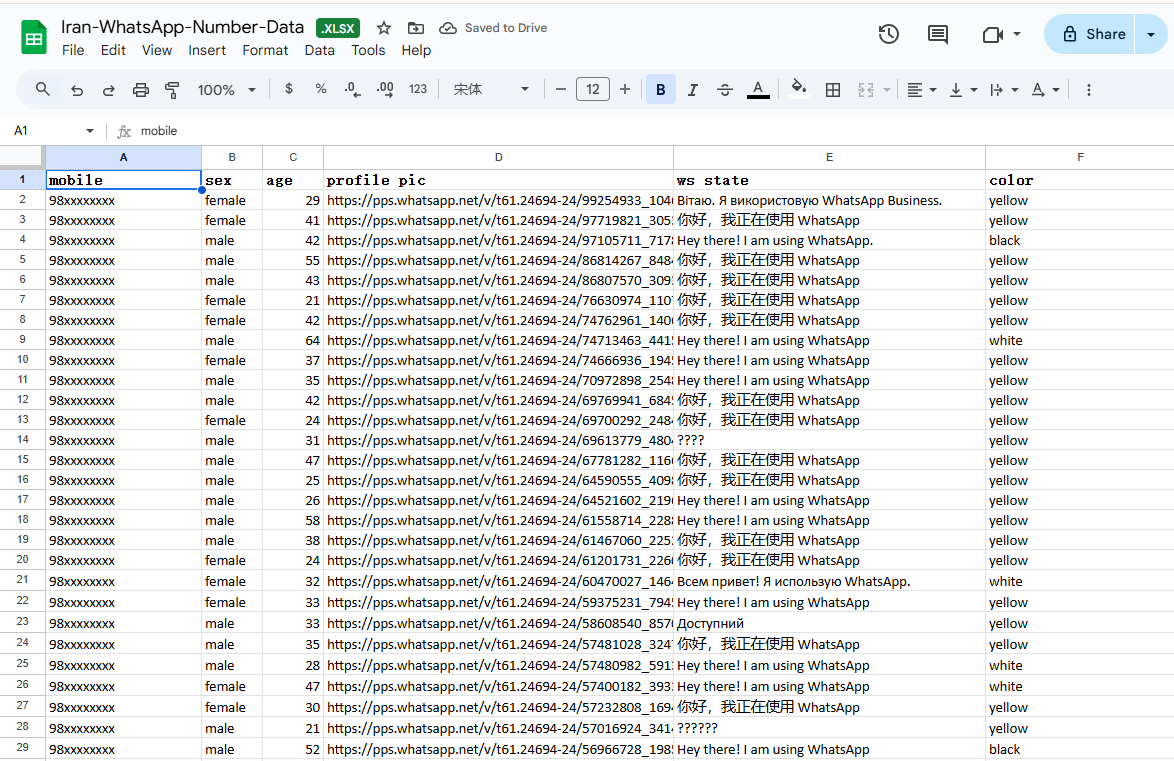Click the document title Iran-WhatsApp-Number-Data
This screenshot has height=761, width=1174.
(183, 27)
